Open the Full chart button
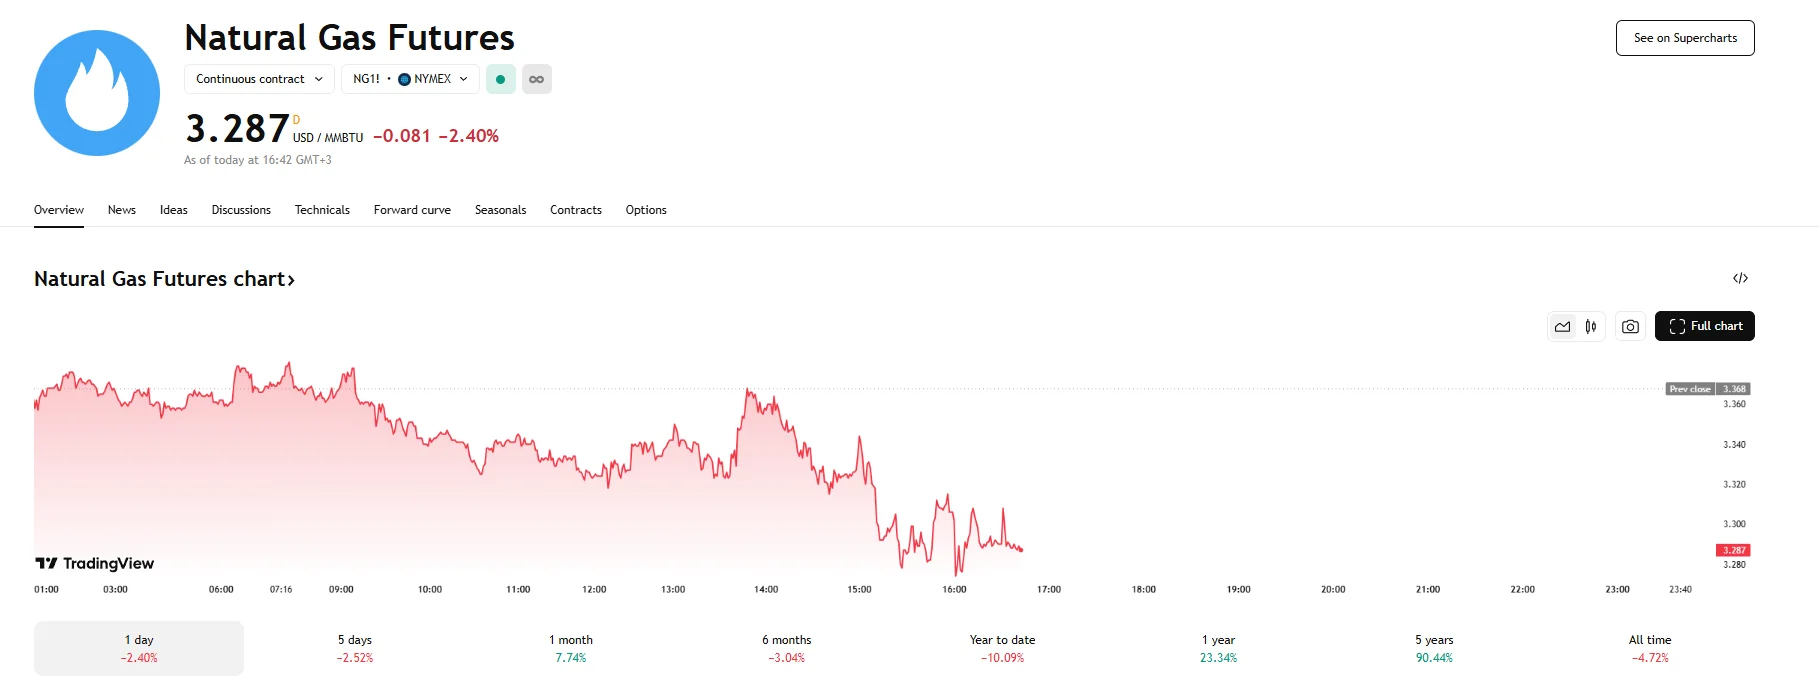 click(x=1704, y=326)
